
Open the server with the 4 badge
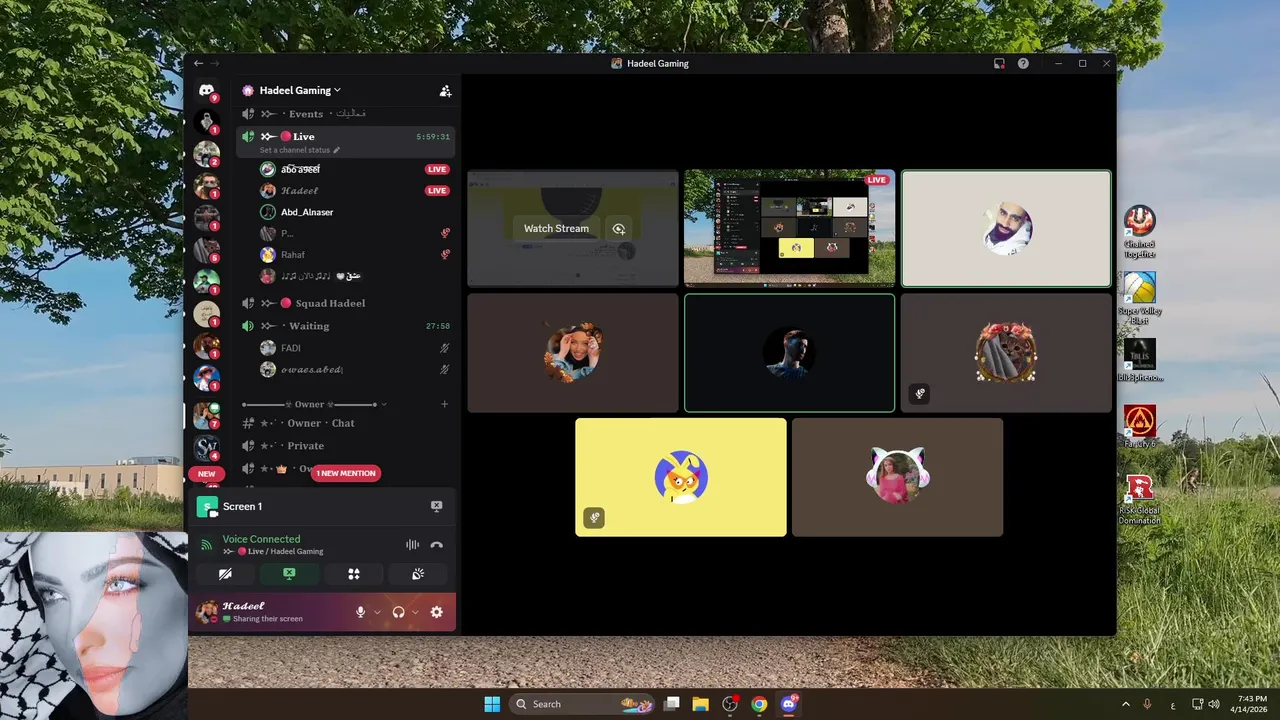click(x=206, y=447)
